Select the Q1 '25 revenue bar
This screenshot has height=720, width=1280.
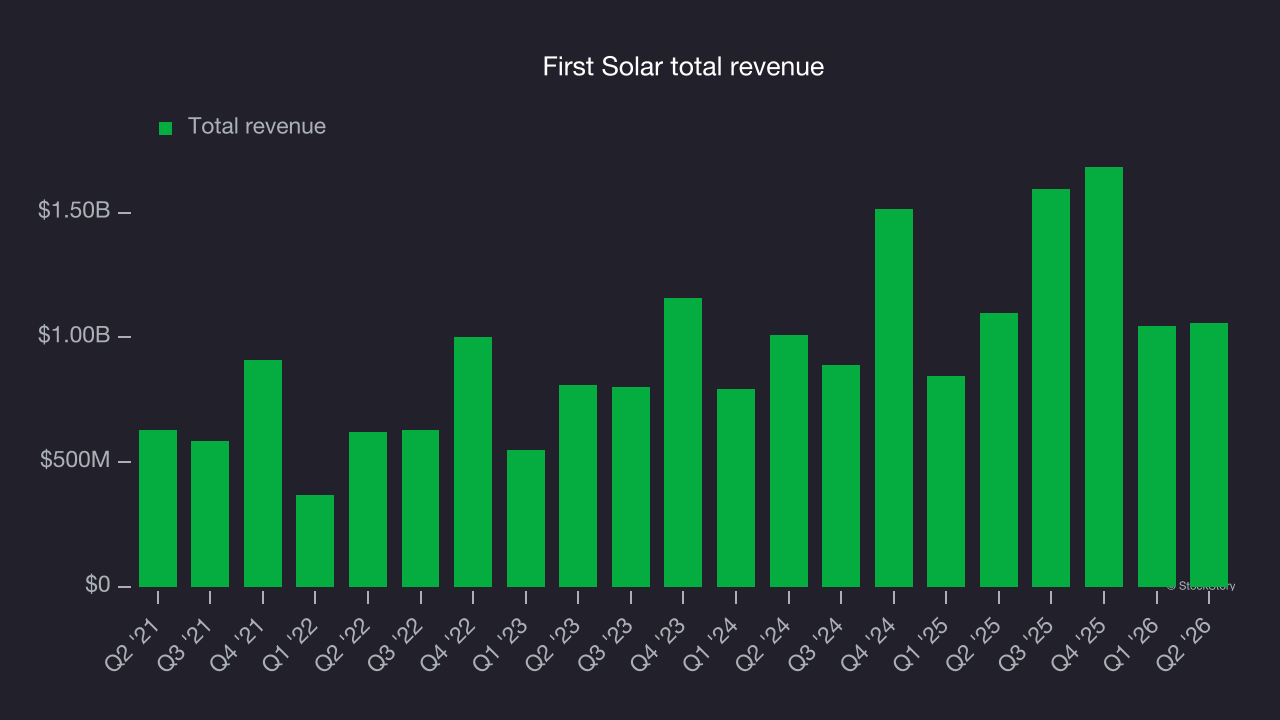coord(946,481)
